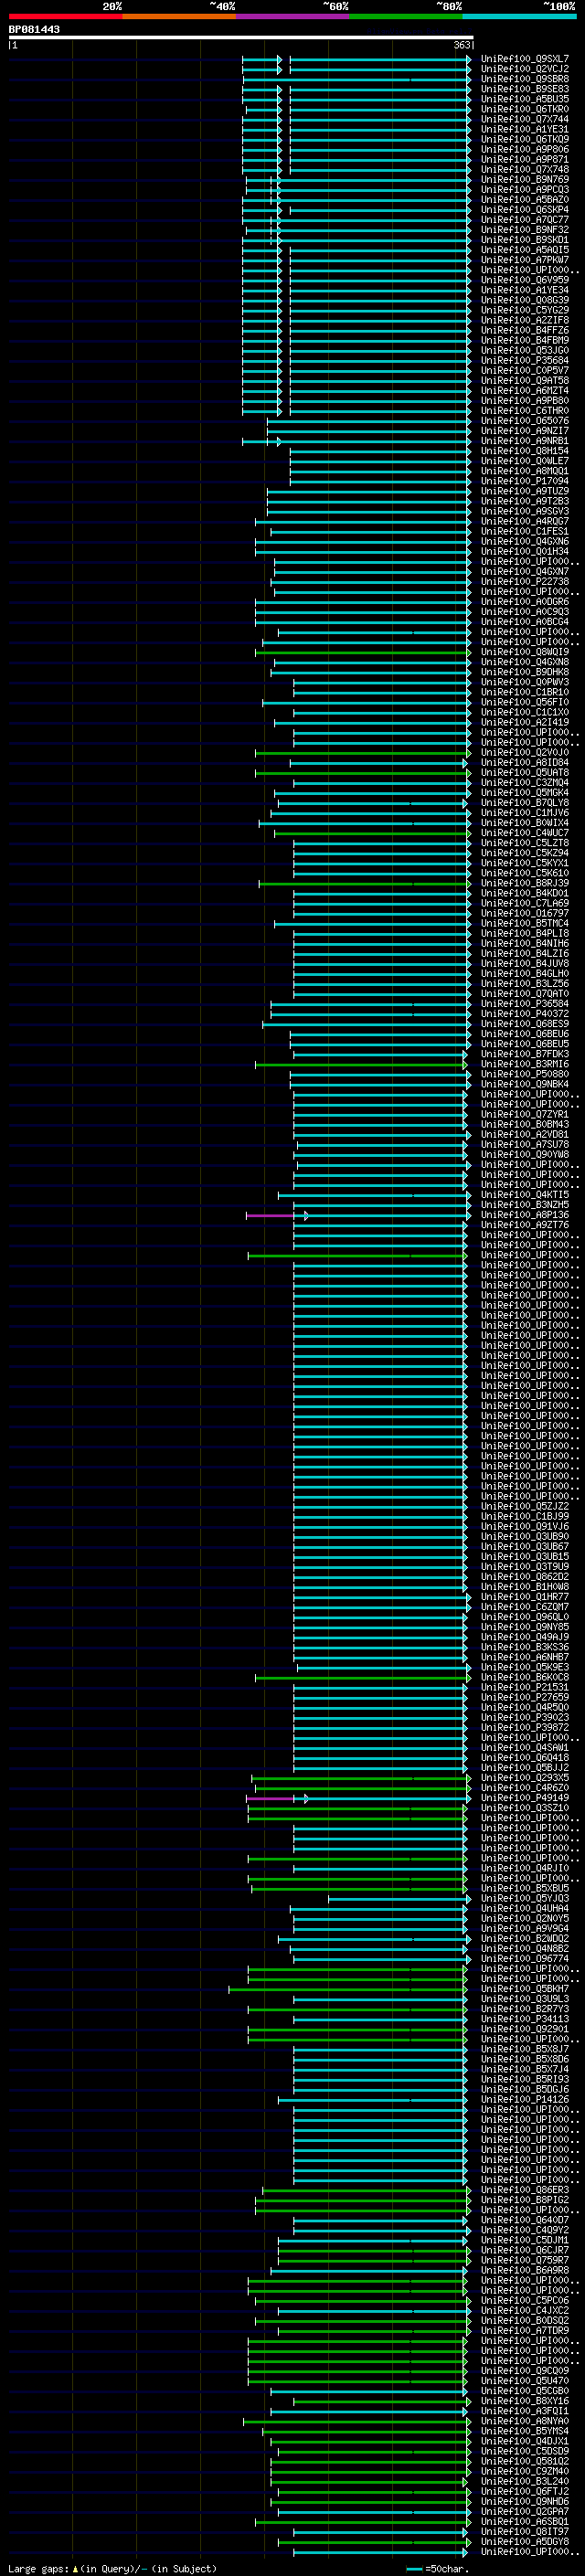
Task: Open hit UniRef100_A5BU35
Action: tap(524, 99)
